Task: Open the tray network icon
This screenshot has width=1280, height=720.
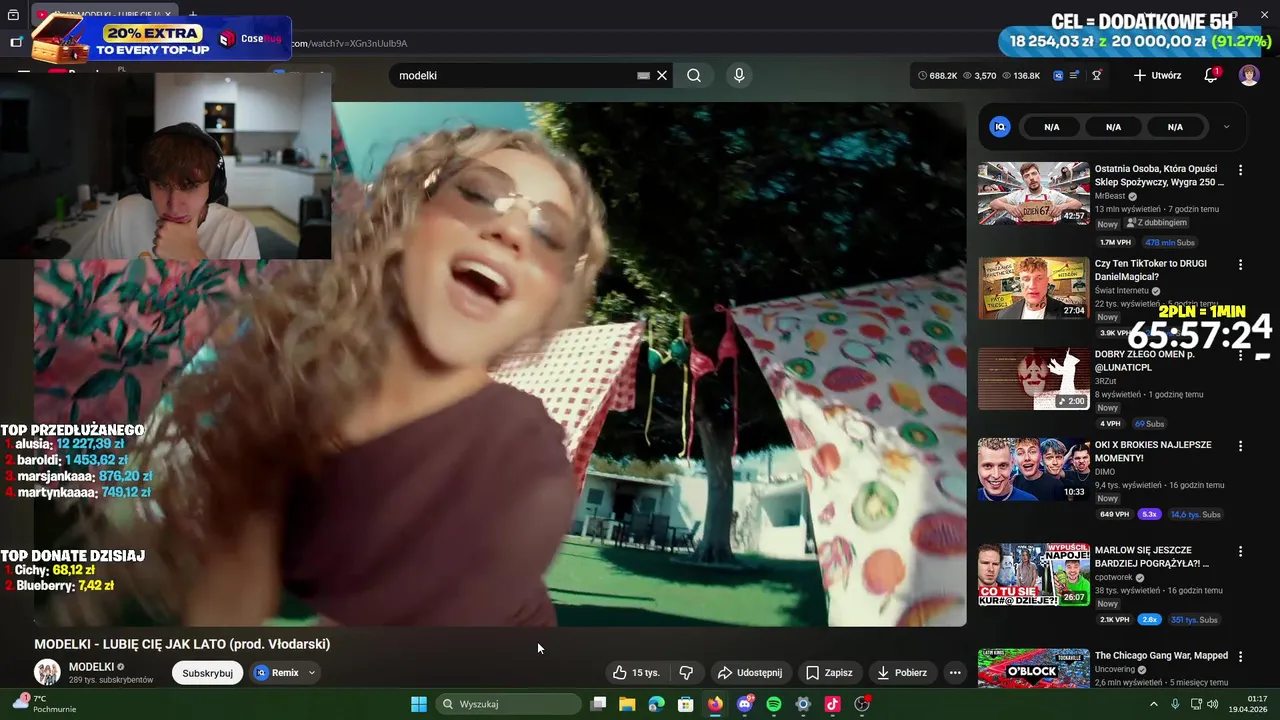Action: point(1196,704)
